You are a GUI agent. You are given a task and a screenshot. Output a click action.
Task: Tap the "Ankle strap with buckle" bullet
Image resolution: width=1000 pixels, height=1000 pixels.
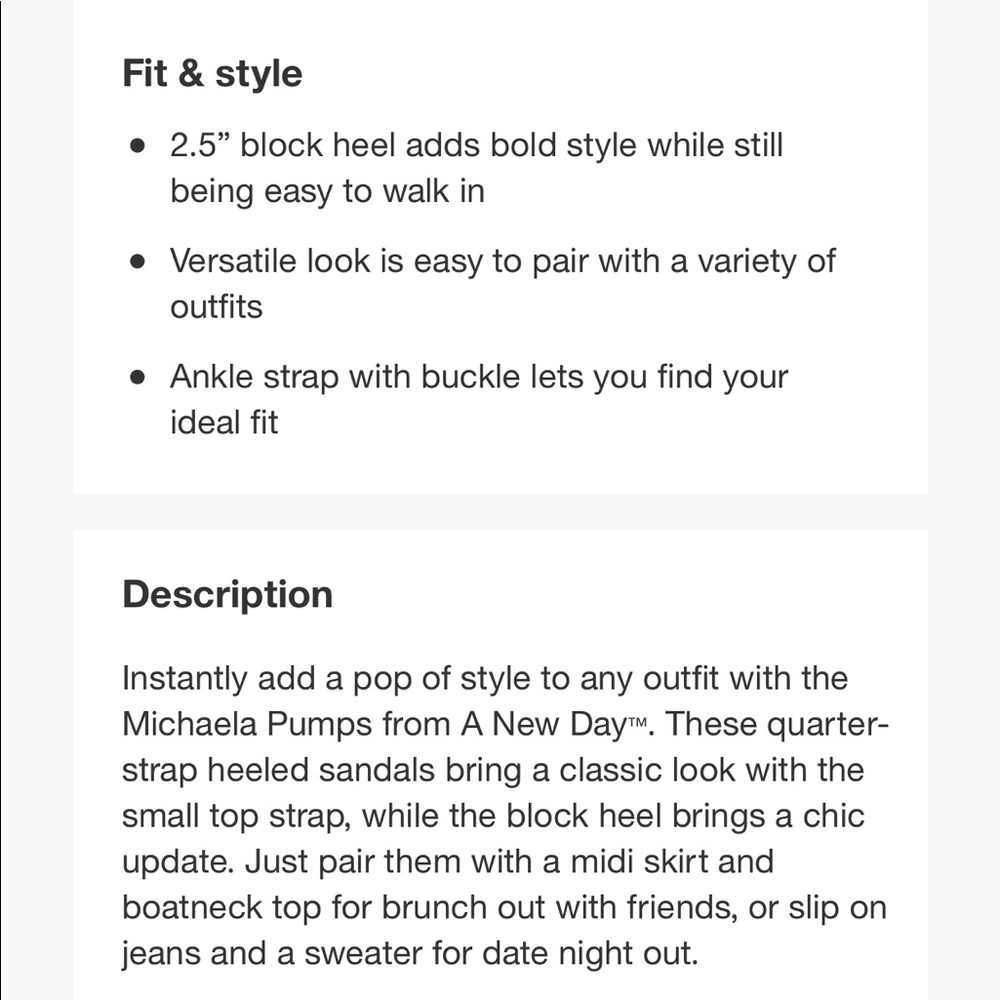pyautogui.click(x=478, y=378)
